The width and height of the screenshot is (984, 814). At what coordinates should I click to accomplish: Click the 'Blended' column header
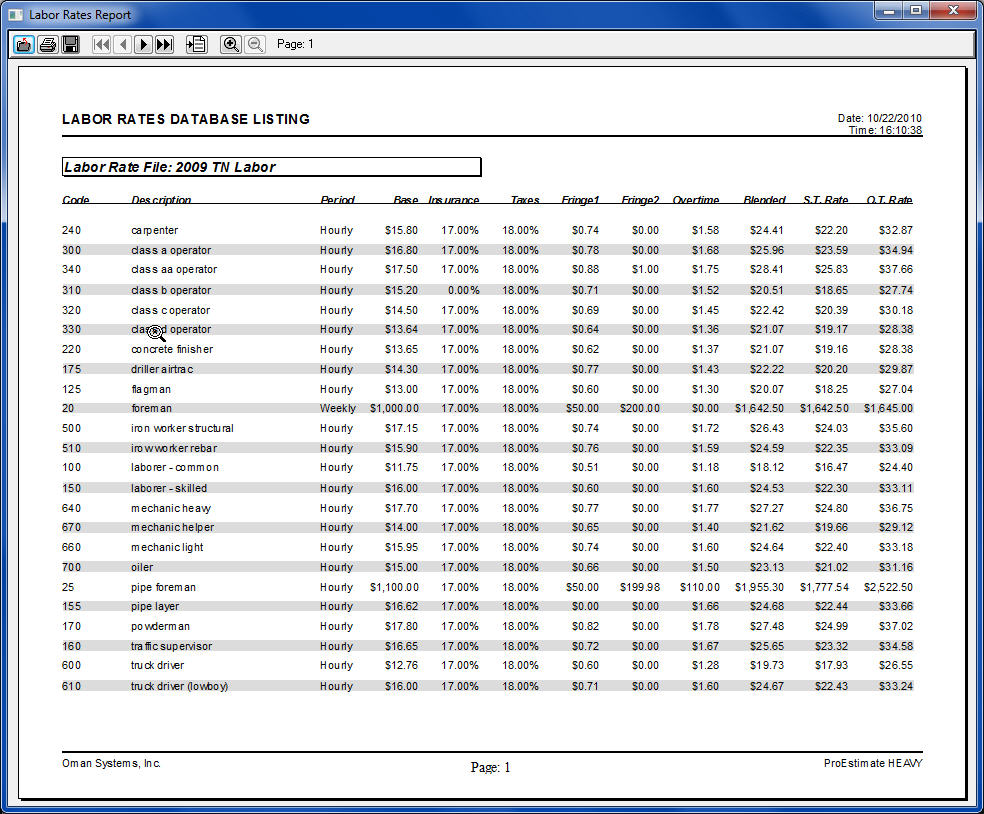pyautogui.click(x=764, y=200)
